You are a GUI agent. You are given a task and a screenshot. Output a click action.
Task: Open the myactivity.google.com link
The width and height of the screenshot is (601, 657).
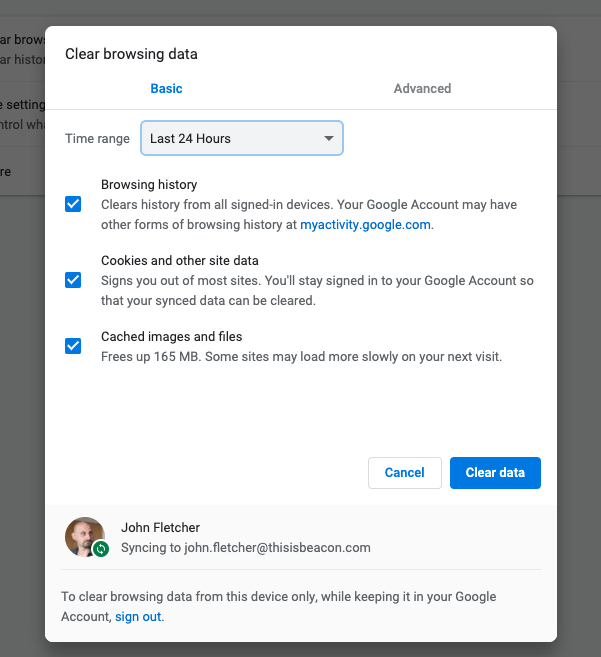click(x=366, y=225)
